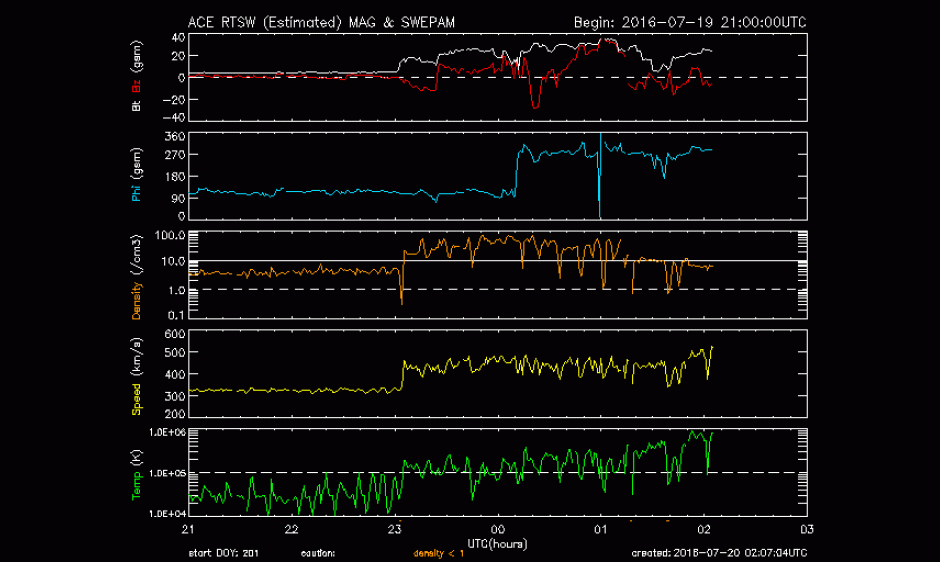Click the UTC(hours) x-axis label
Screen dimensions: 940x562
(x=496, y=541)
